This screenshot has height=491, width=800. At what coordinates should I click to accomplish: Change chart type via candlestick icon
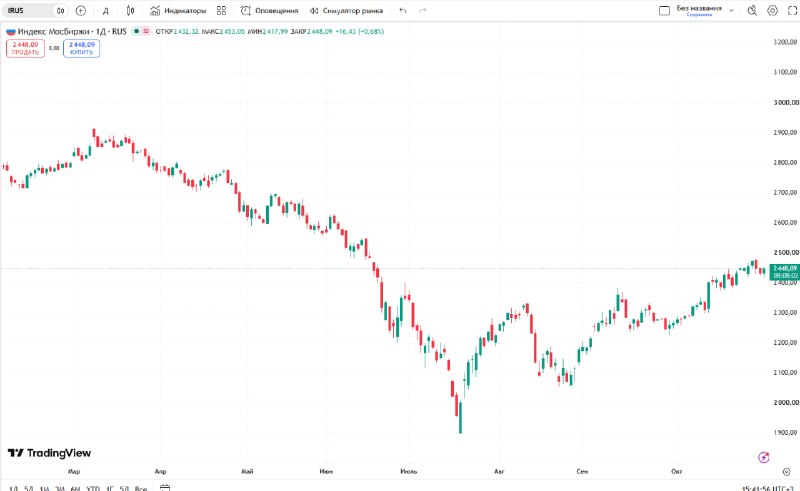pyautogui.click(x=131, y=10)
